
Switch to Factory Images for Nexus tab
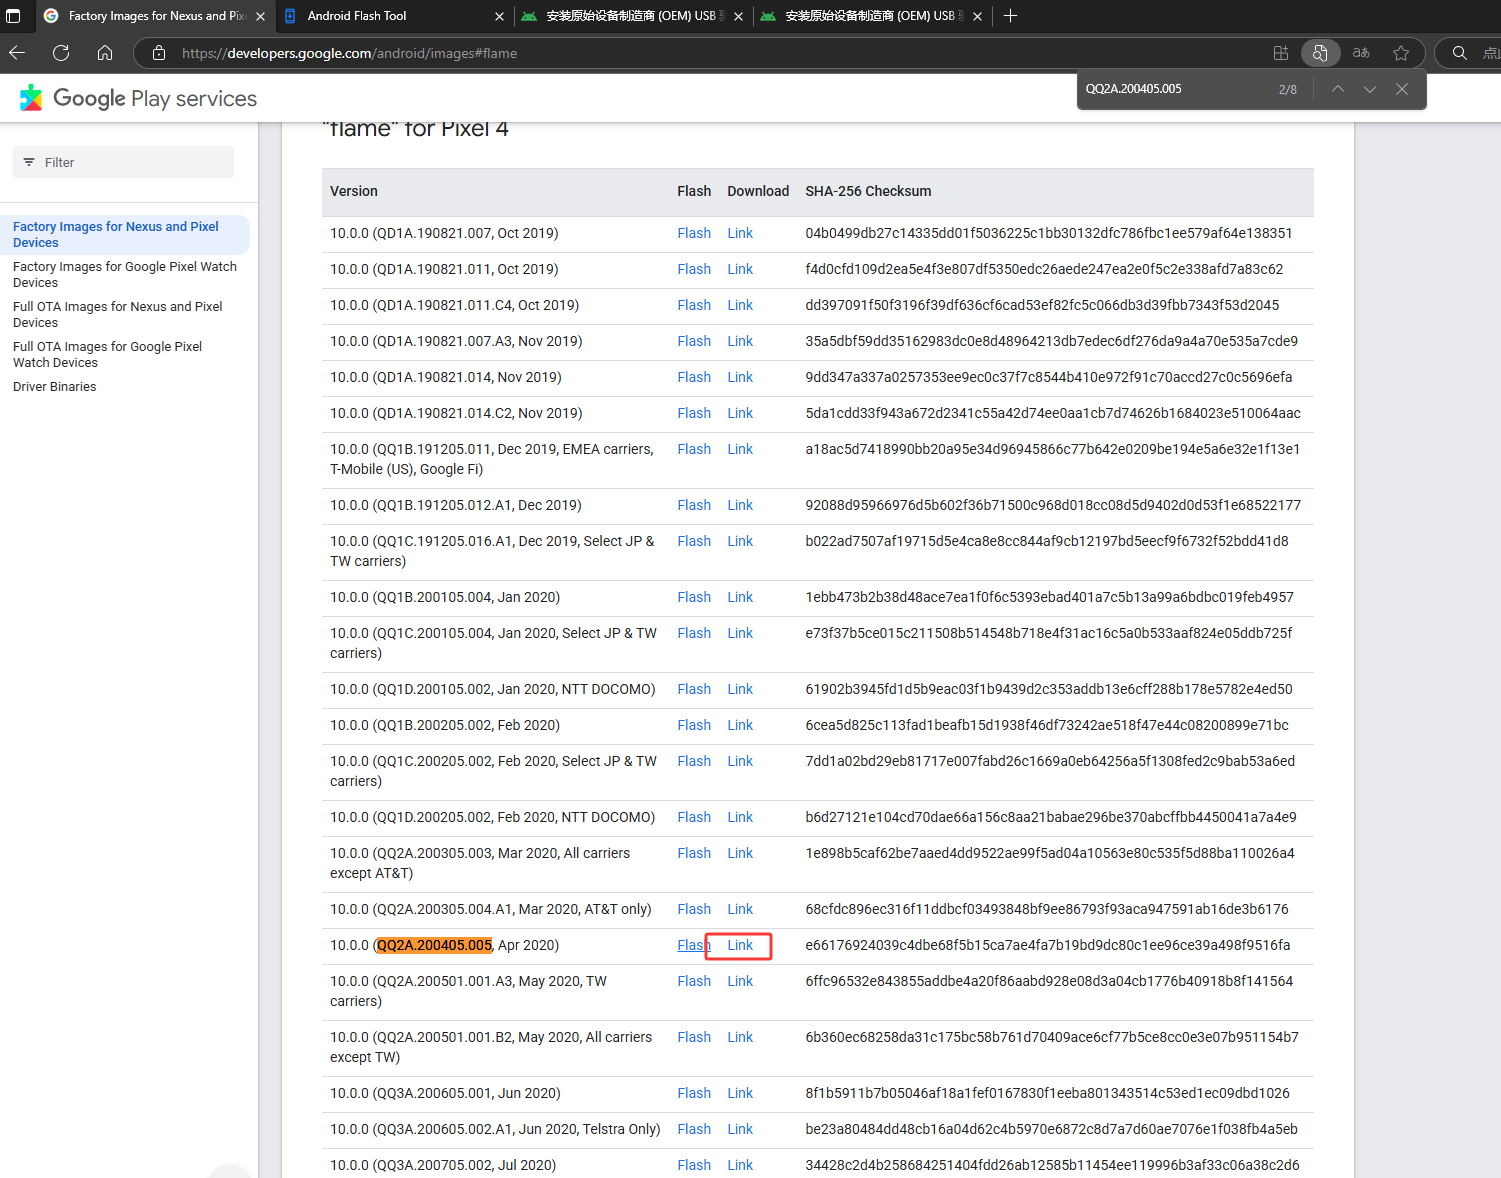[x=155, y=16]
